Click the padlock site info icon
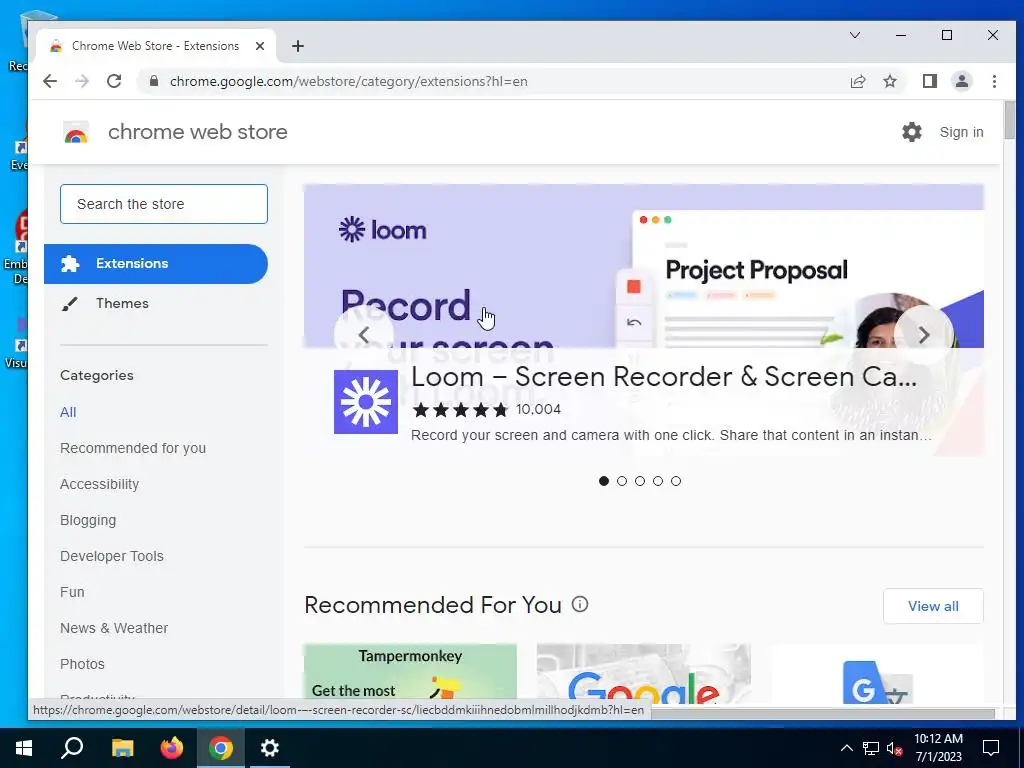The width and height of the screenshot is (1024, 768). (154, 81)
